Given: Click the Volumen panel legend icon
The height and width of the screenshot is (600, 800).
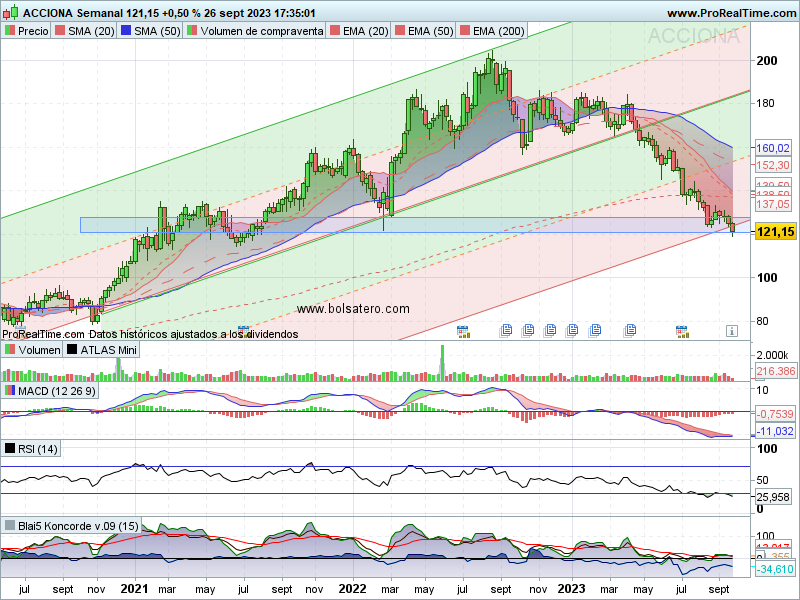Looking at the screenshot, I should (10, 350).
